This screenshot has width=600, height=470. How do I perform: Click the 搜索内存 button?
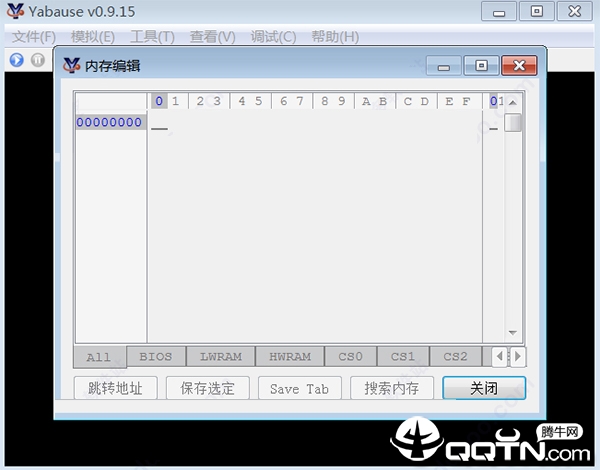(x=392, y=388)
